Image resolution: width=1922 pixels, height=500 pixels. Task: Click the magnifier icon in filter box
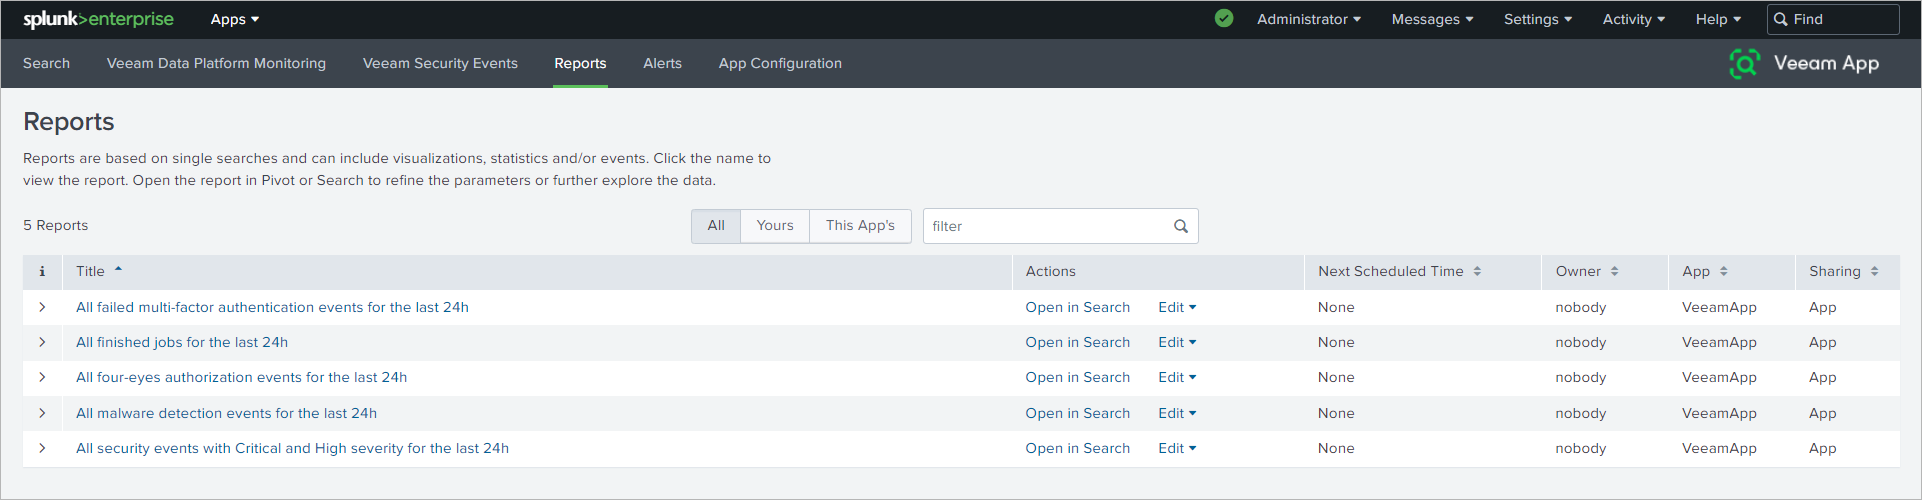pyautogui.click(x=1180, y=226)
